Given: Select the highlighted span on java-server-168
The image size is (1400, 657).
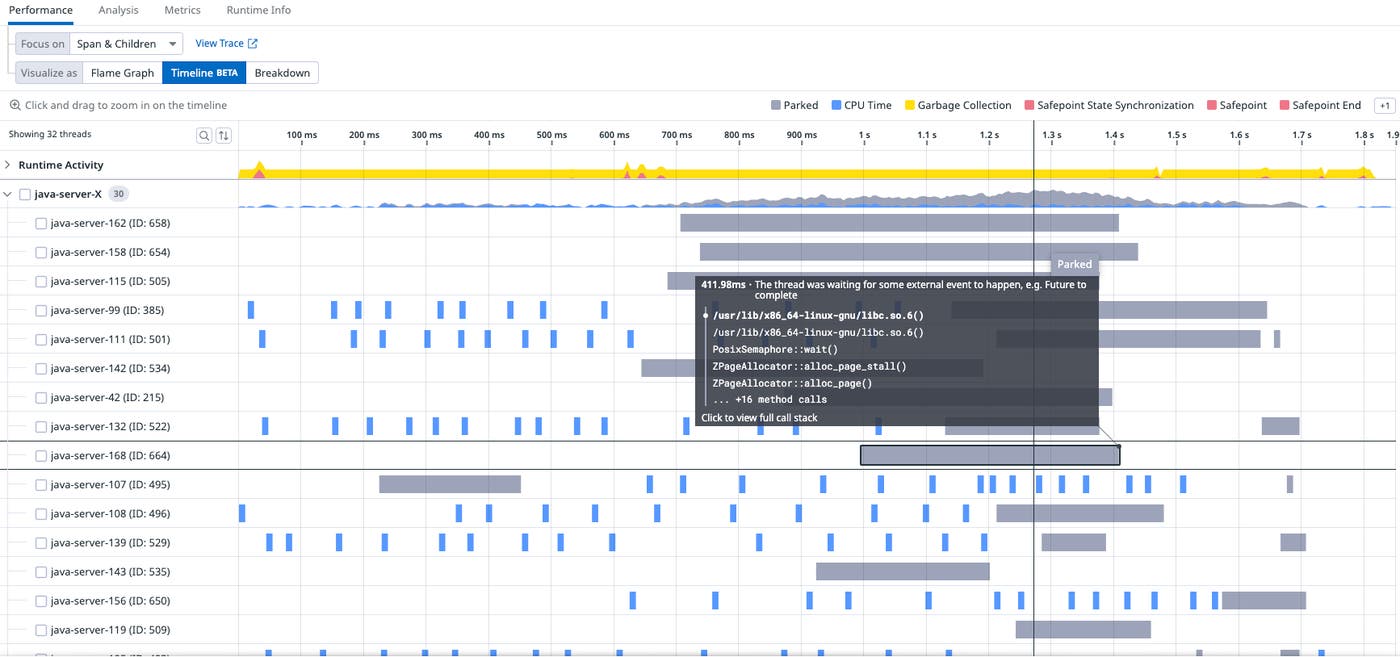Looking at the screenshot, I should click(x=989, y=455).
